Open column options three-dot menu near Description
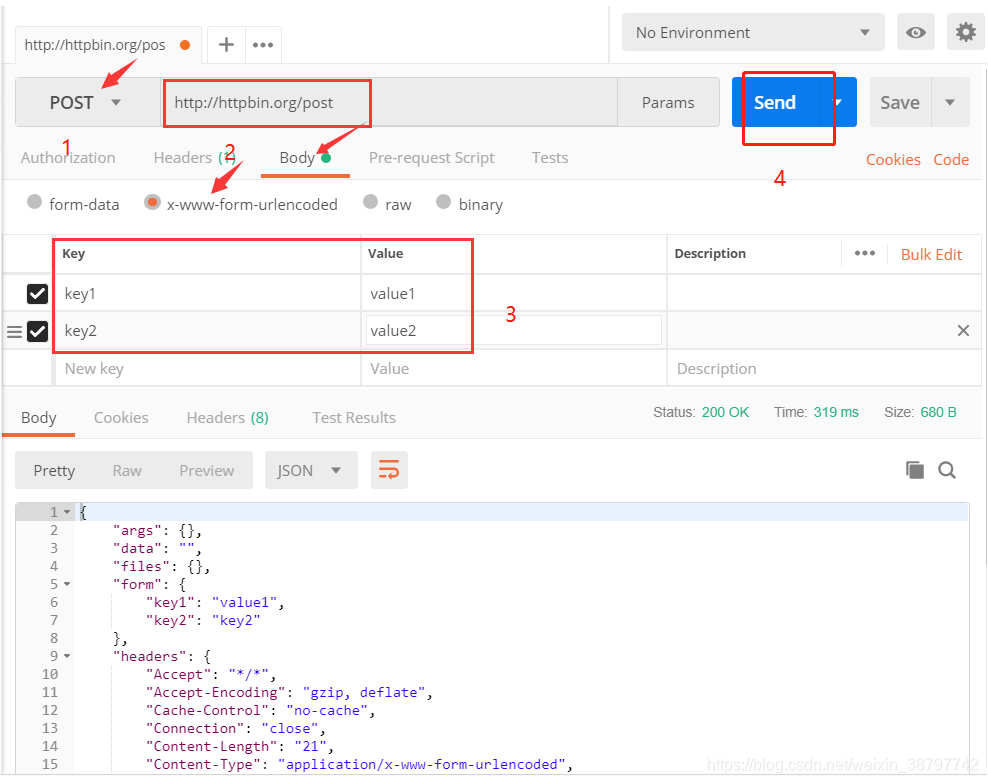The image size is (988, 783). click(864, 253)
